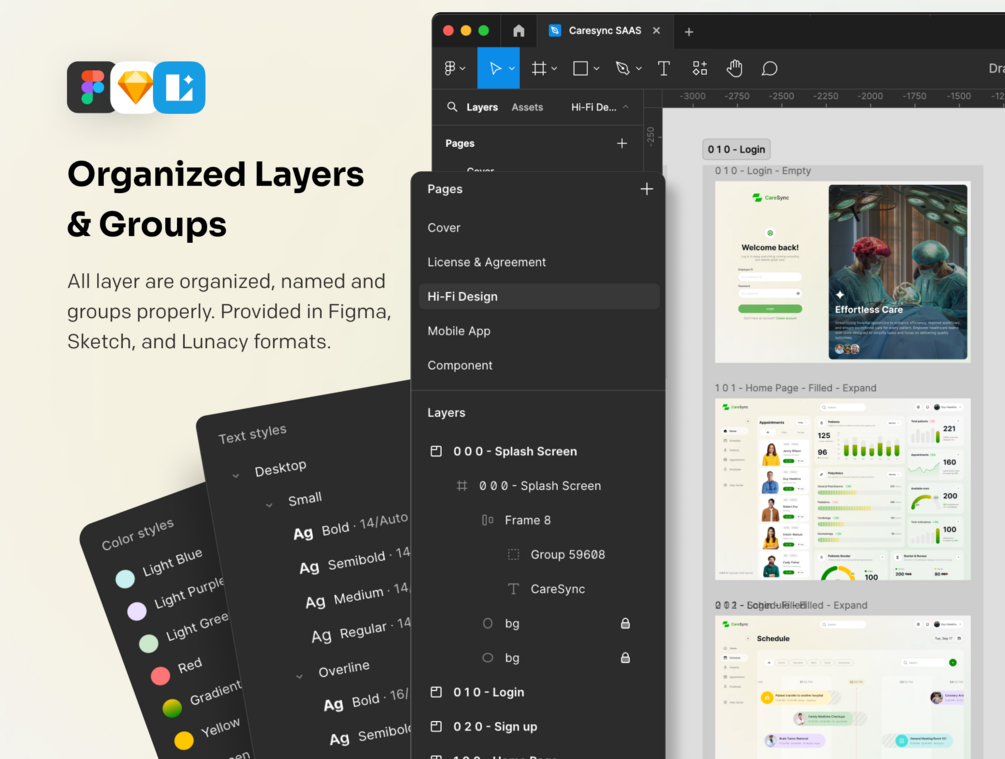Image resolution: width=1005 pixels, height=759 pixels.
Task: Click the Home icon tab
Action: pyautogui.click(x=519, y=31)
